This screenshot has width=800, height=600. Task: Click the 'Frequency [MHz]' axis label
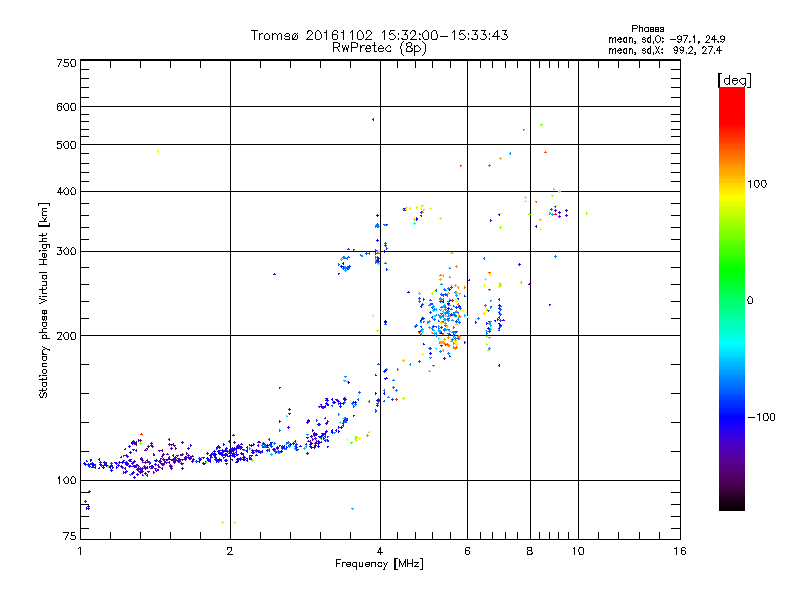379,564
